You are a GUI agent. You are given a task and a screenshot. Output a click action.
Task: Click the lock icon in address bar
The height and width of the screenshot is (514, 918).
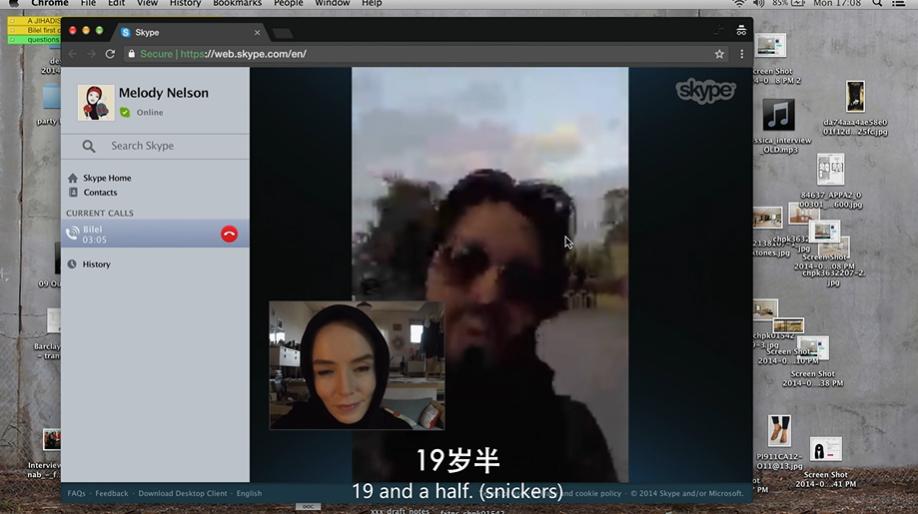[131, 54]
